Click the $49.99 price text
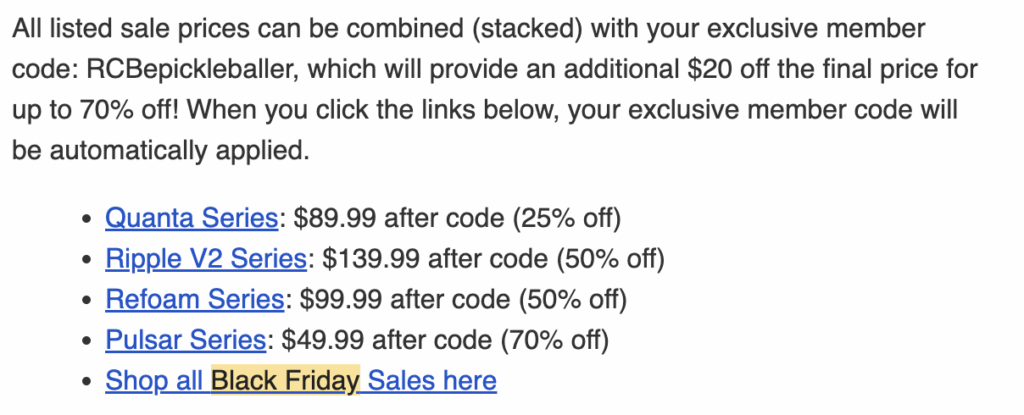Viewport: 1024px width, 415px height. pyautogui.click(x=322, y=340)
